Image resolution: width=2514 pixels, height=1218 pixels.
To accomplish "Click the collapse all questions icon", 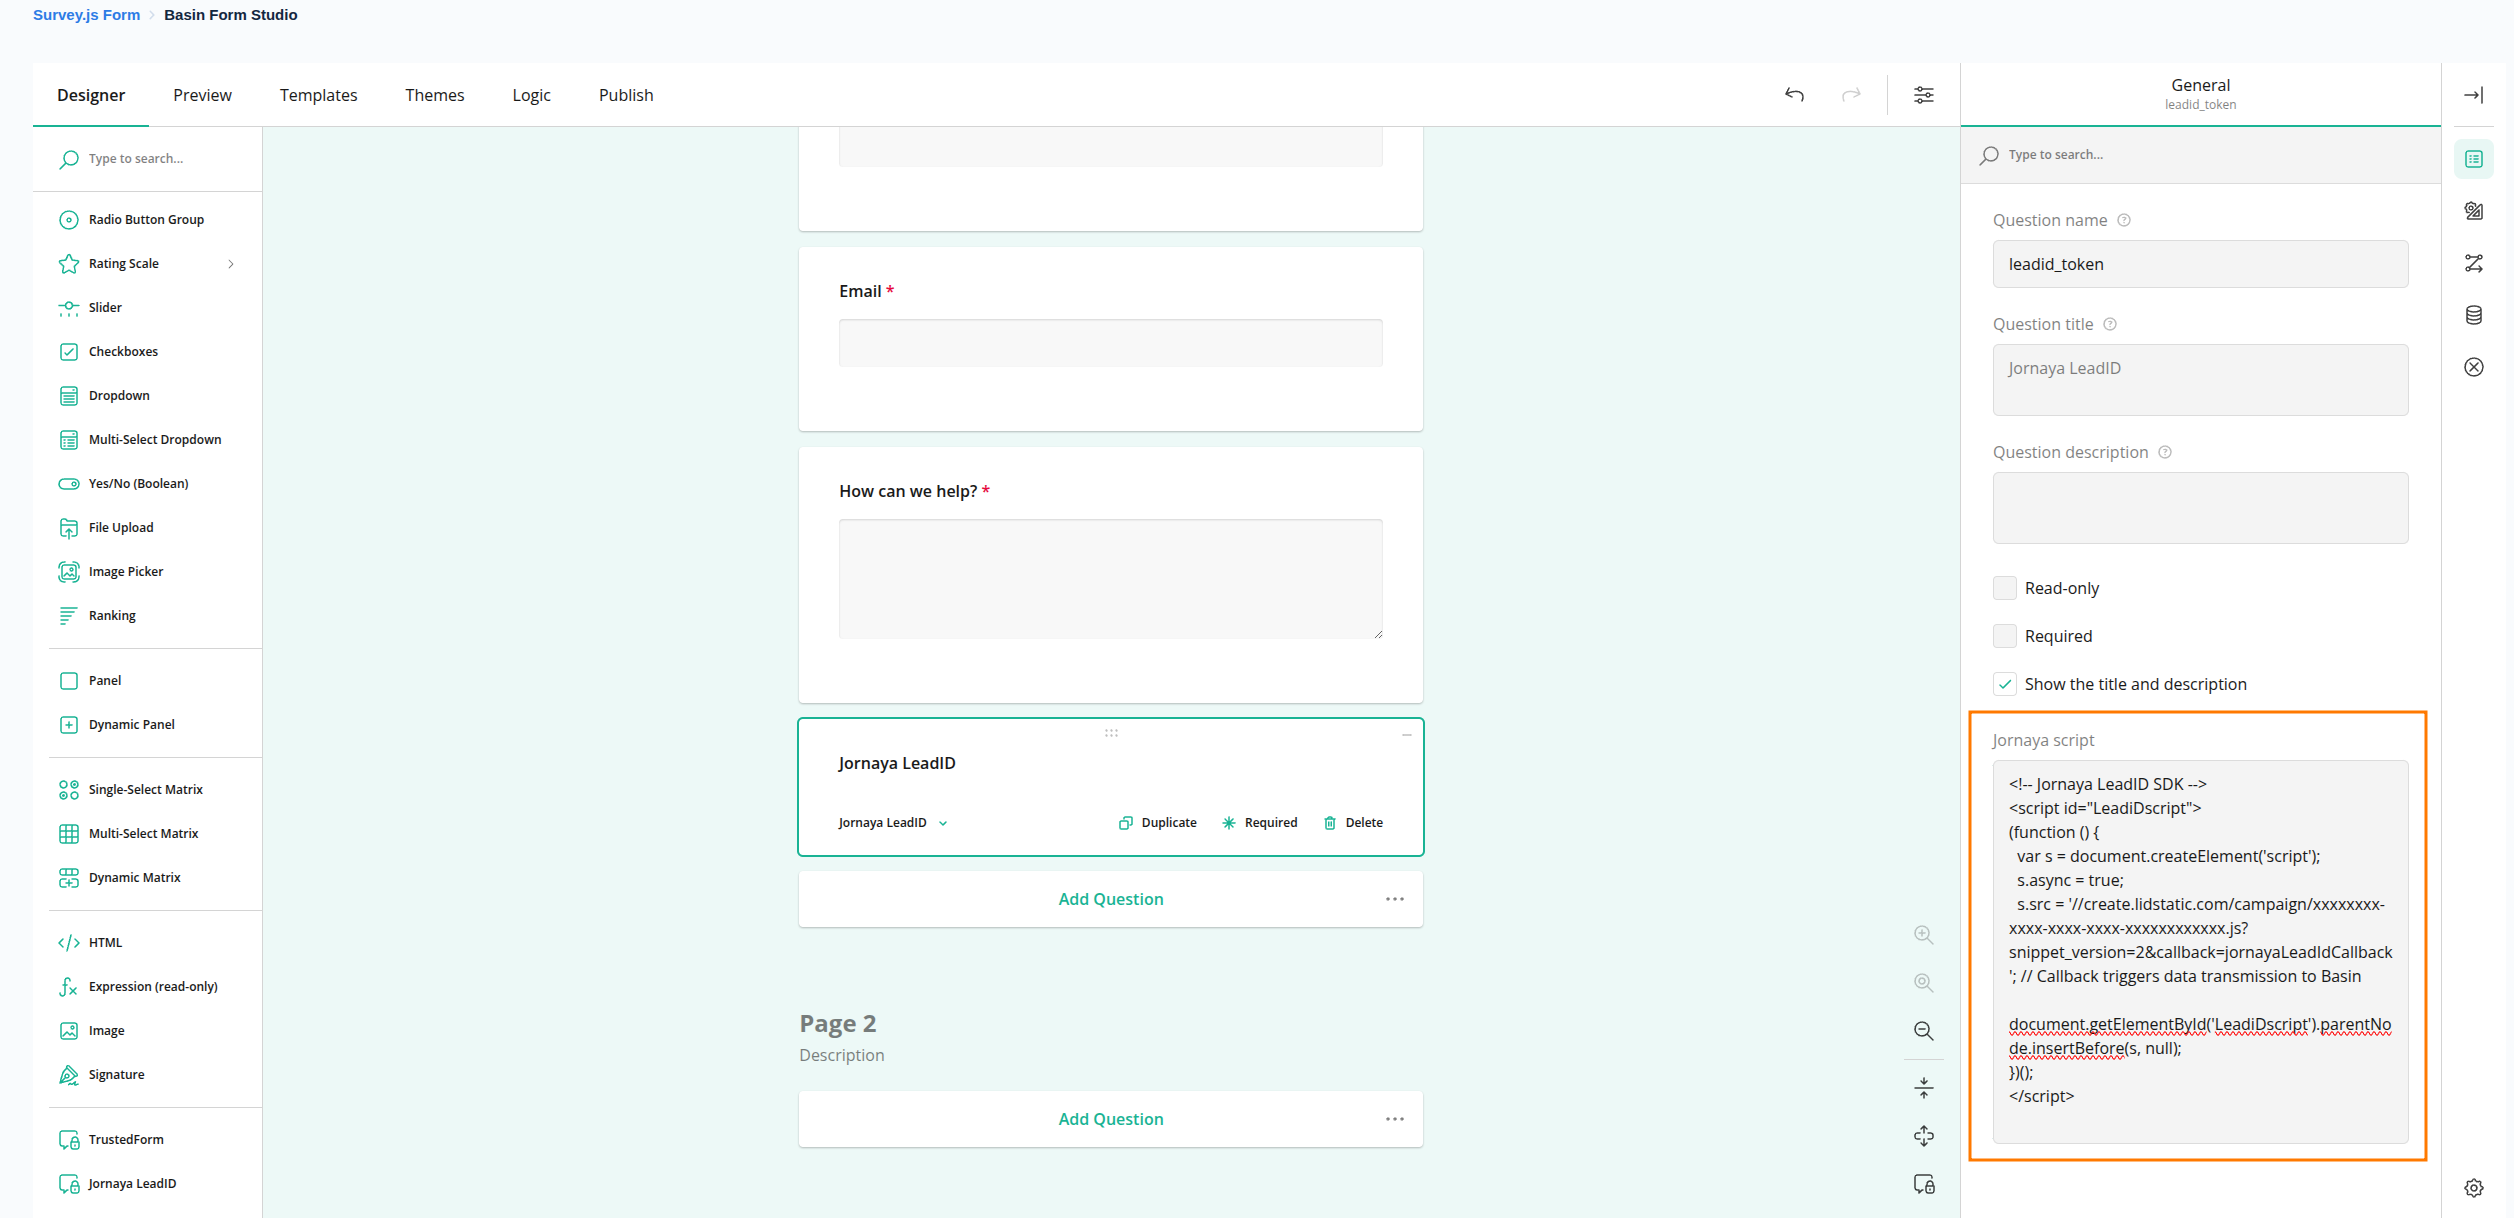I will [x=1923, y=1088].
